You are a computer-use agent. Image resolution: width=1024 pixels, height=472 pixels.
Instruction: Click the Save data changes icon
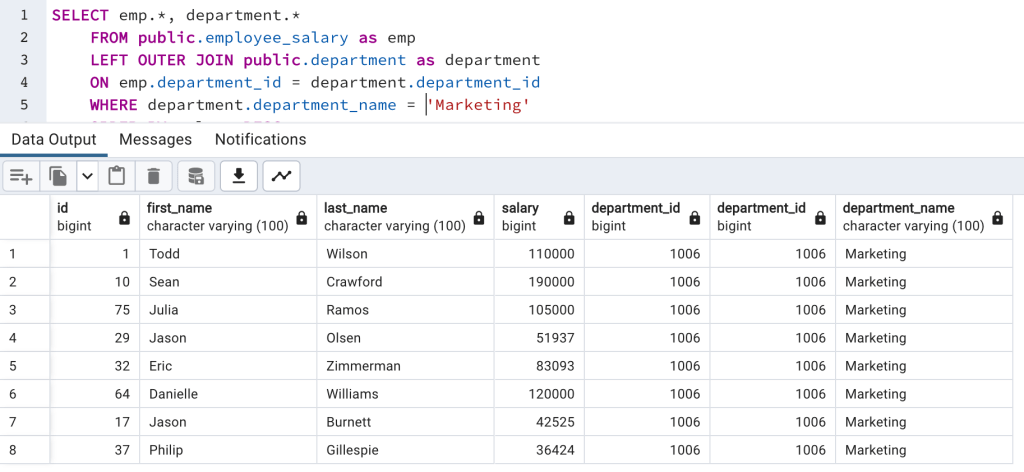(x=196, y=177)
